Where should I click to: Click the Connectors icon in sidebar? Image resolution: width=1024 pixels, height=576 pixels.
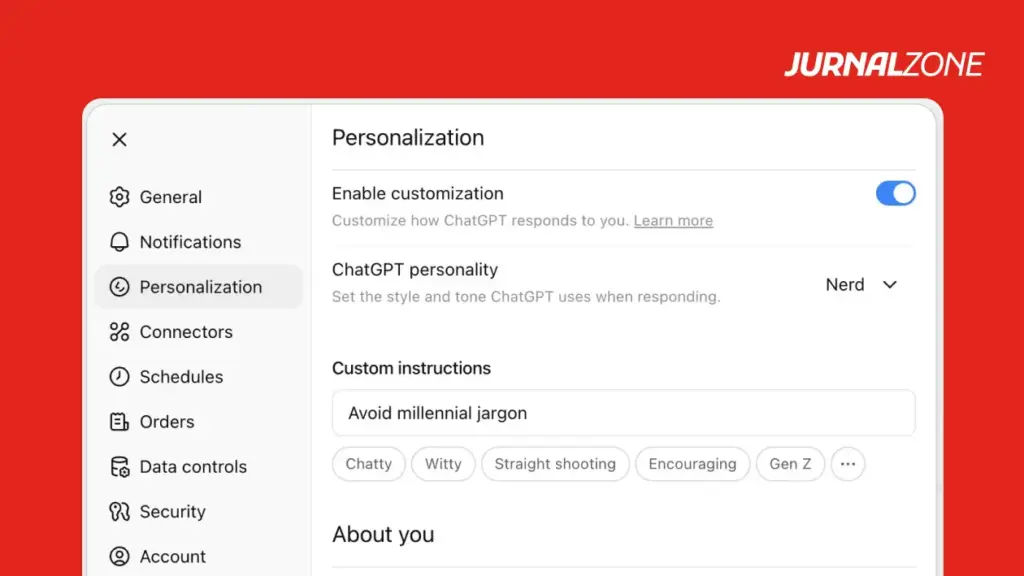point(120,332)
